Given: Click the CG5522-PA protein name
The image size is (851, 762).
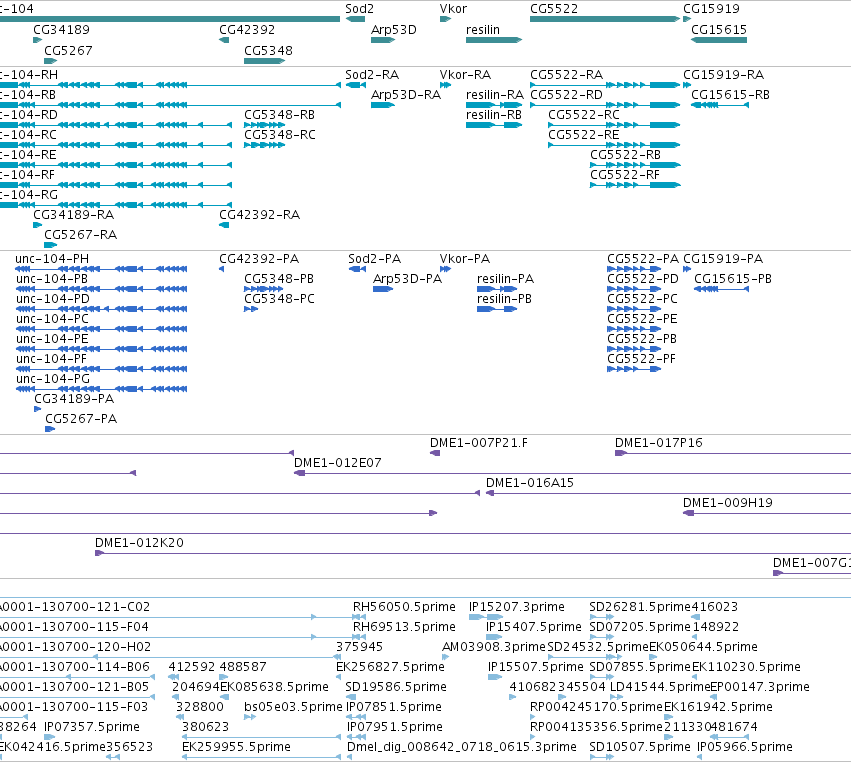Looking at the screenshot, I should pos(643,259).
